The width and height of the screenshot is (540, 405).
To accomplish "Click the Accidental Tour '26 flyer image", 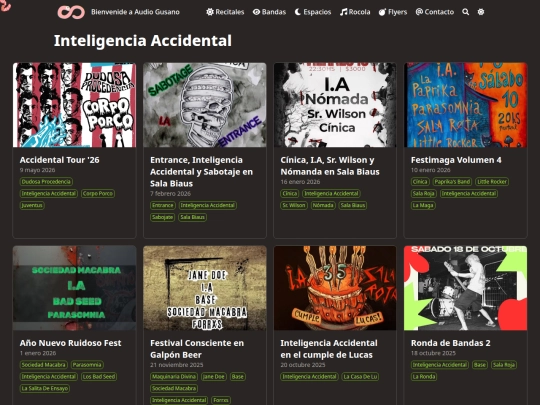I will (x=74, y=105).
